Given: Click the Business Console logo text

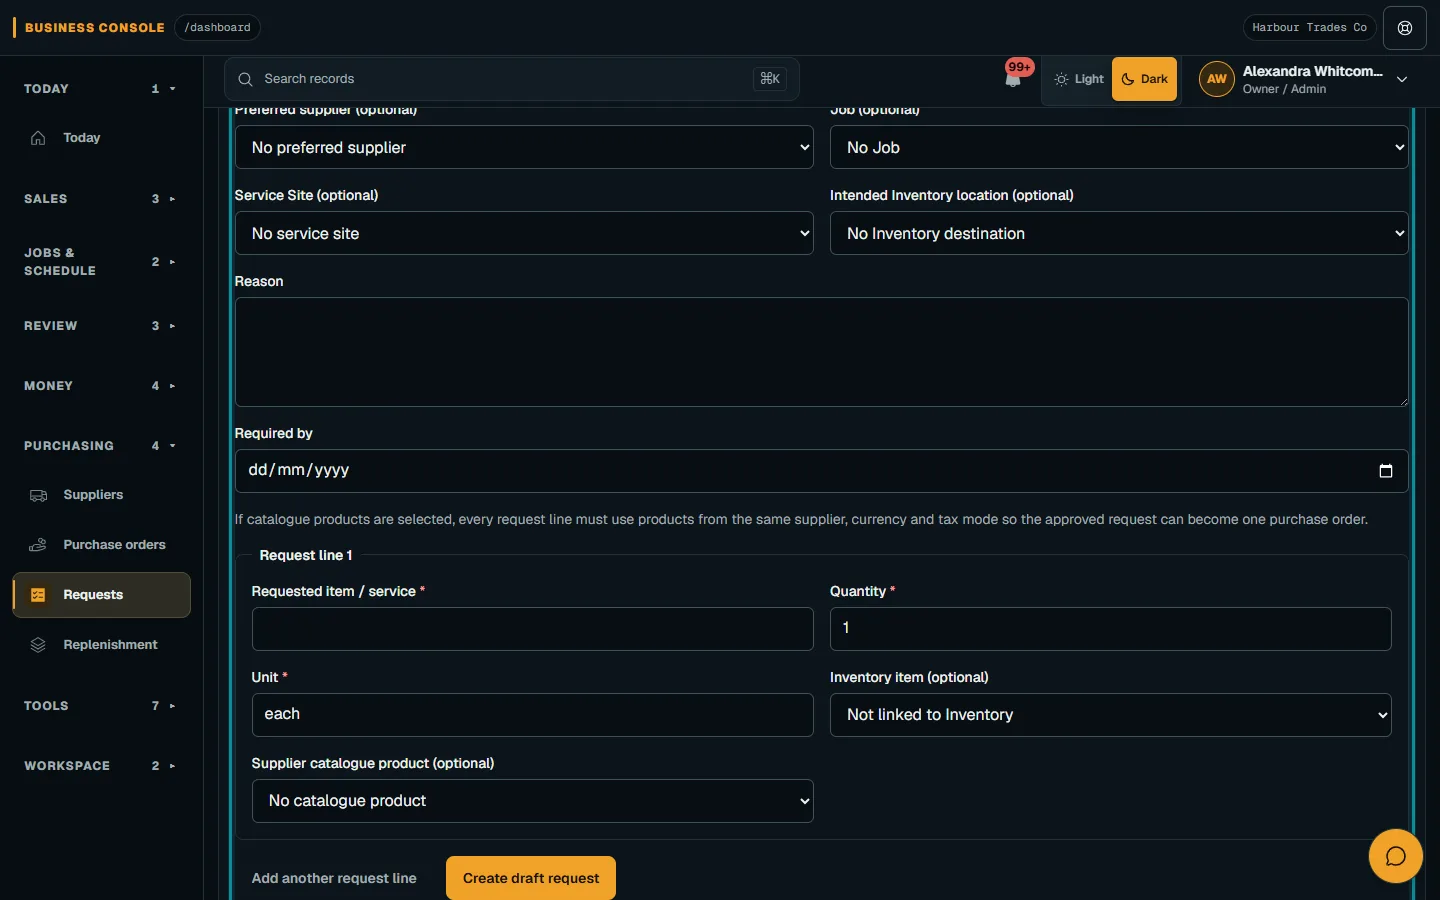Looking at the screenshot, I should pos(94,28).
